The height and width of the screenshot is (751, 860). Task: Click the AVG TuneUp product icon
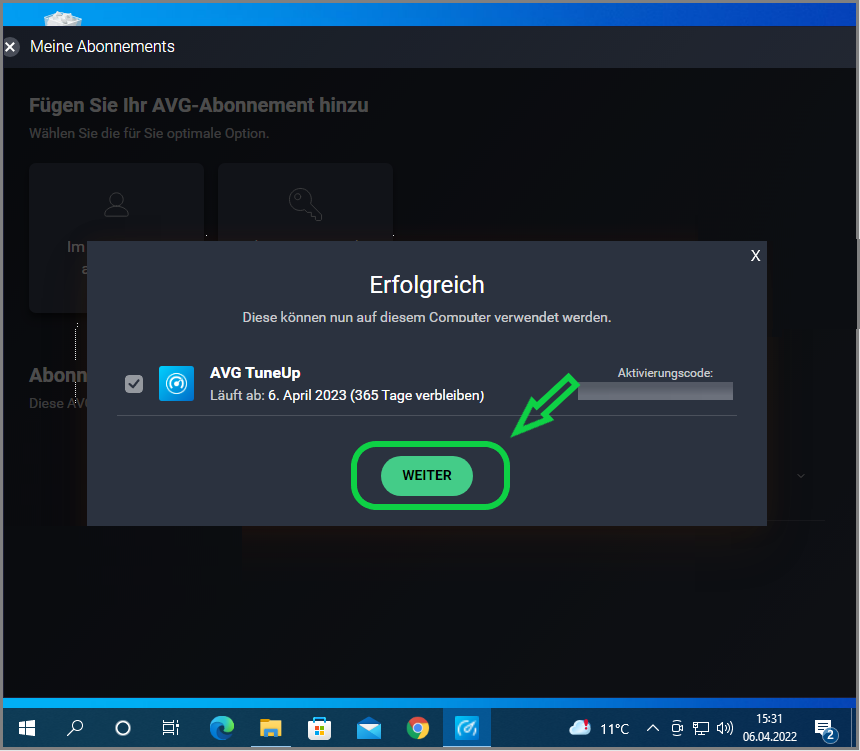click(x=176, y=383)
